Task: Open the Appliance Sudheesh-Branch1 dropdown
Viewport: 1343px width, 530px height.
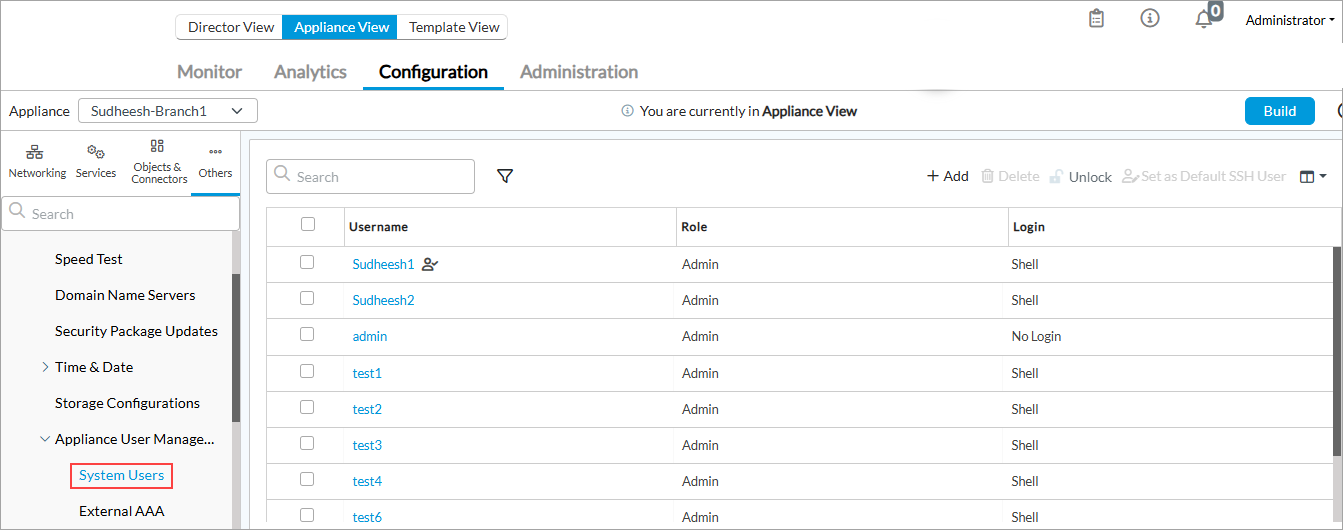Action: (x=167, y=111)
